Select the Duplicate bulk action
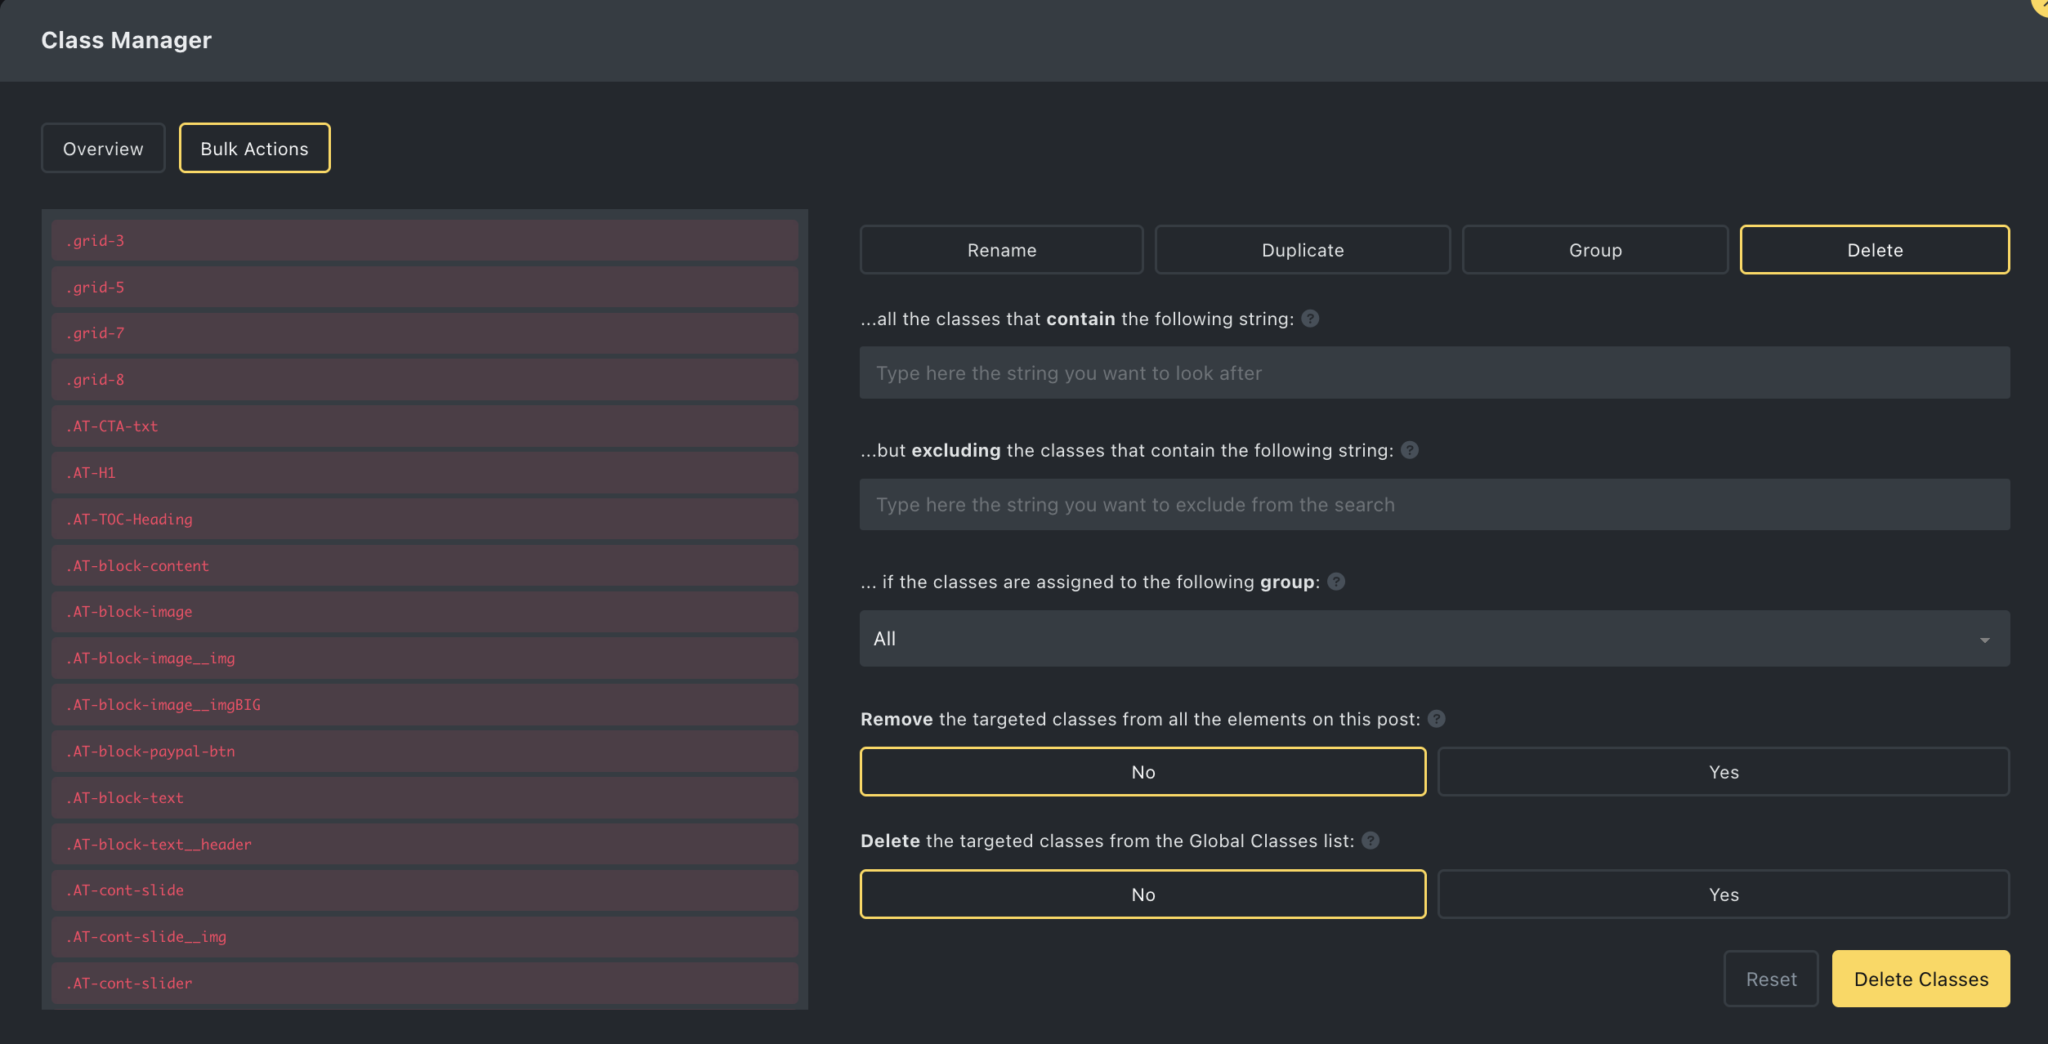2048x1044 pixels. [1302, 250]
